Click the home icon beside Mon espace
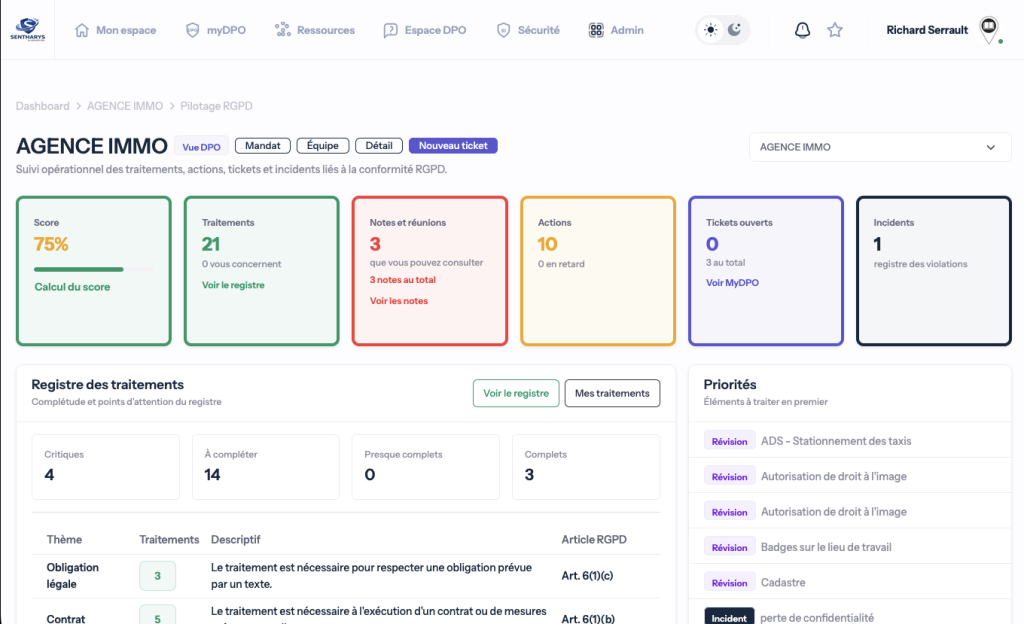The height and width of the screenshot is (624, 1024). click(83, 30)
